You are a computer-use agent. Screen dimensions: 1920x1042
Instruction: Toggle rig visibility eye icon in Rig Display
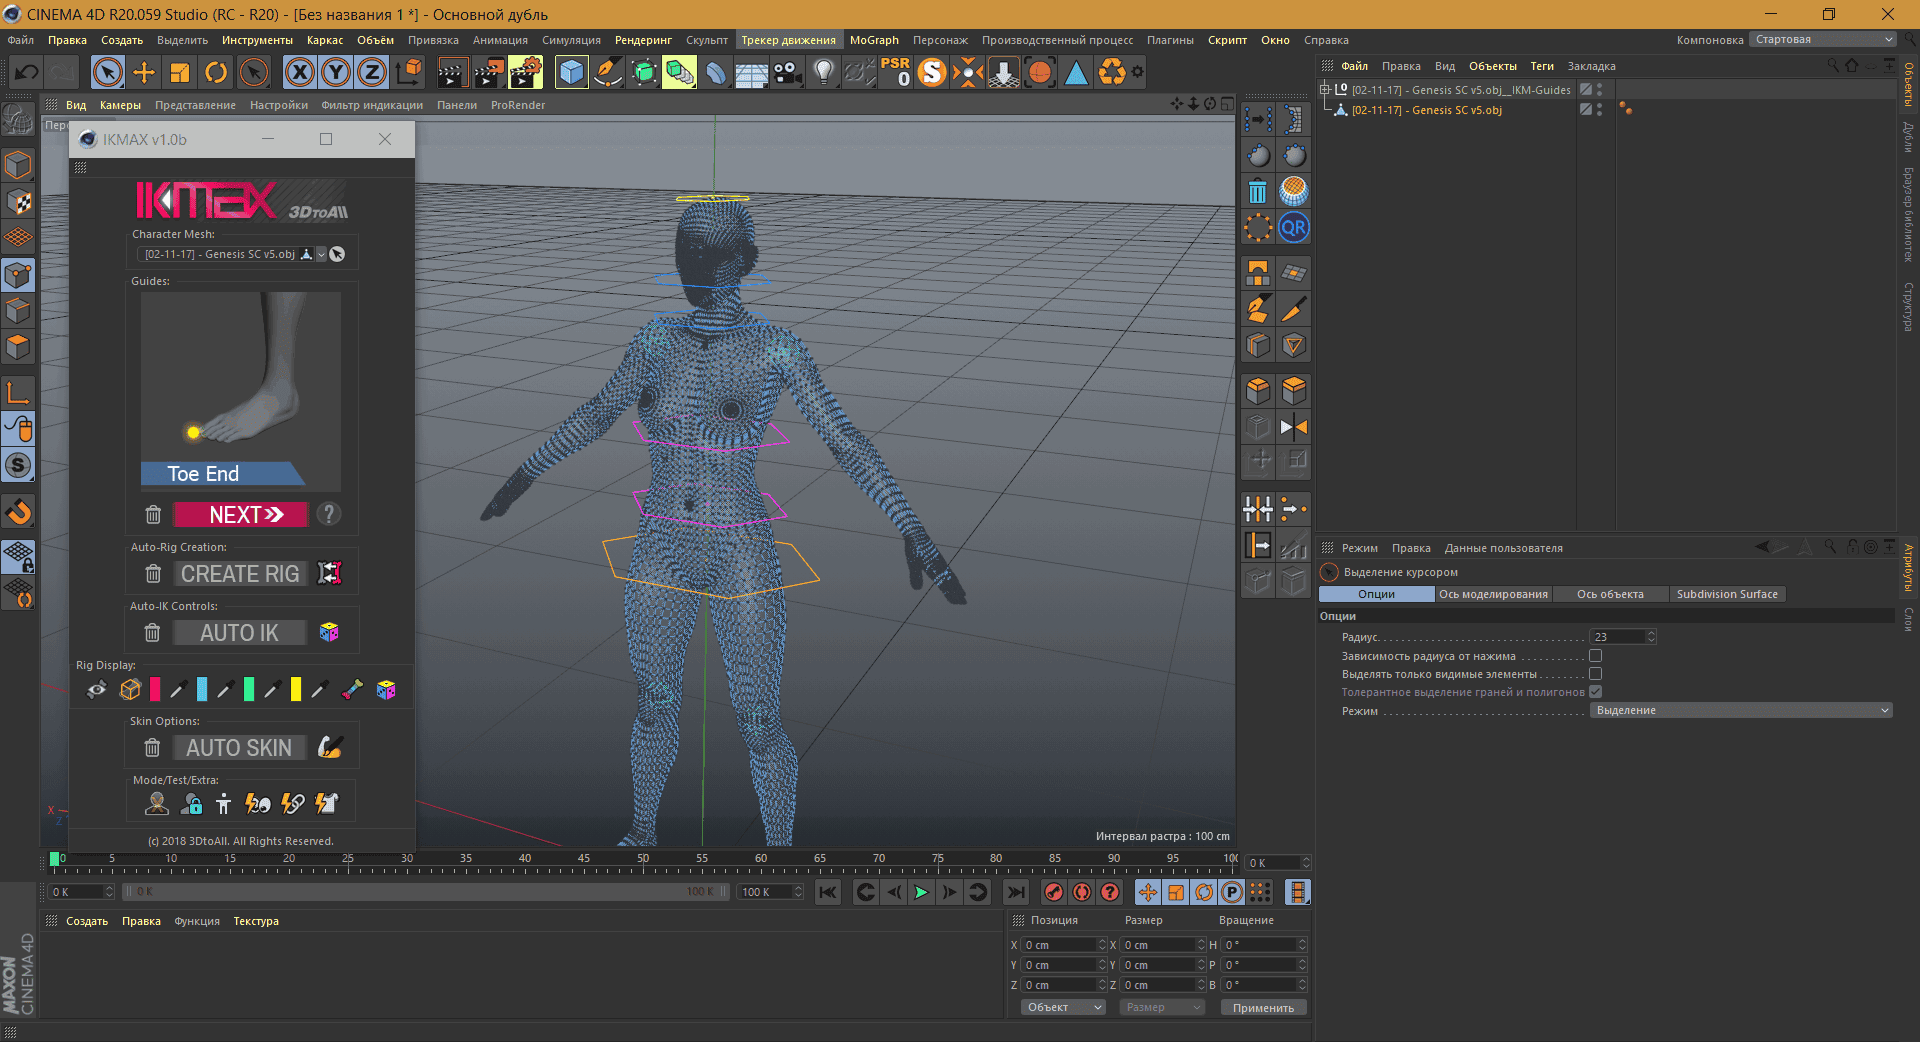coord(97,690)
